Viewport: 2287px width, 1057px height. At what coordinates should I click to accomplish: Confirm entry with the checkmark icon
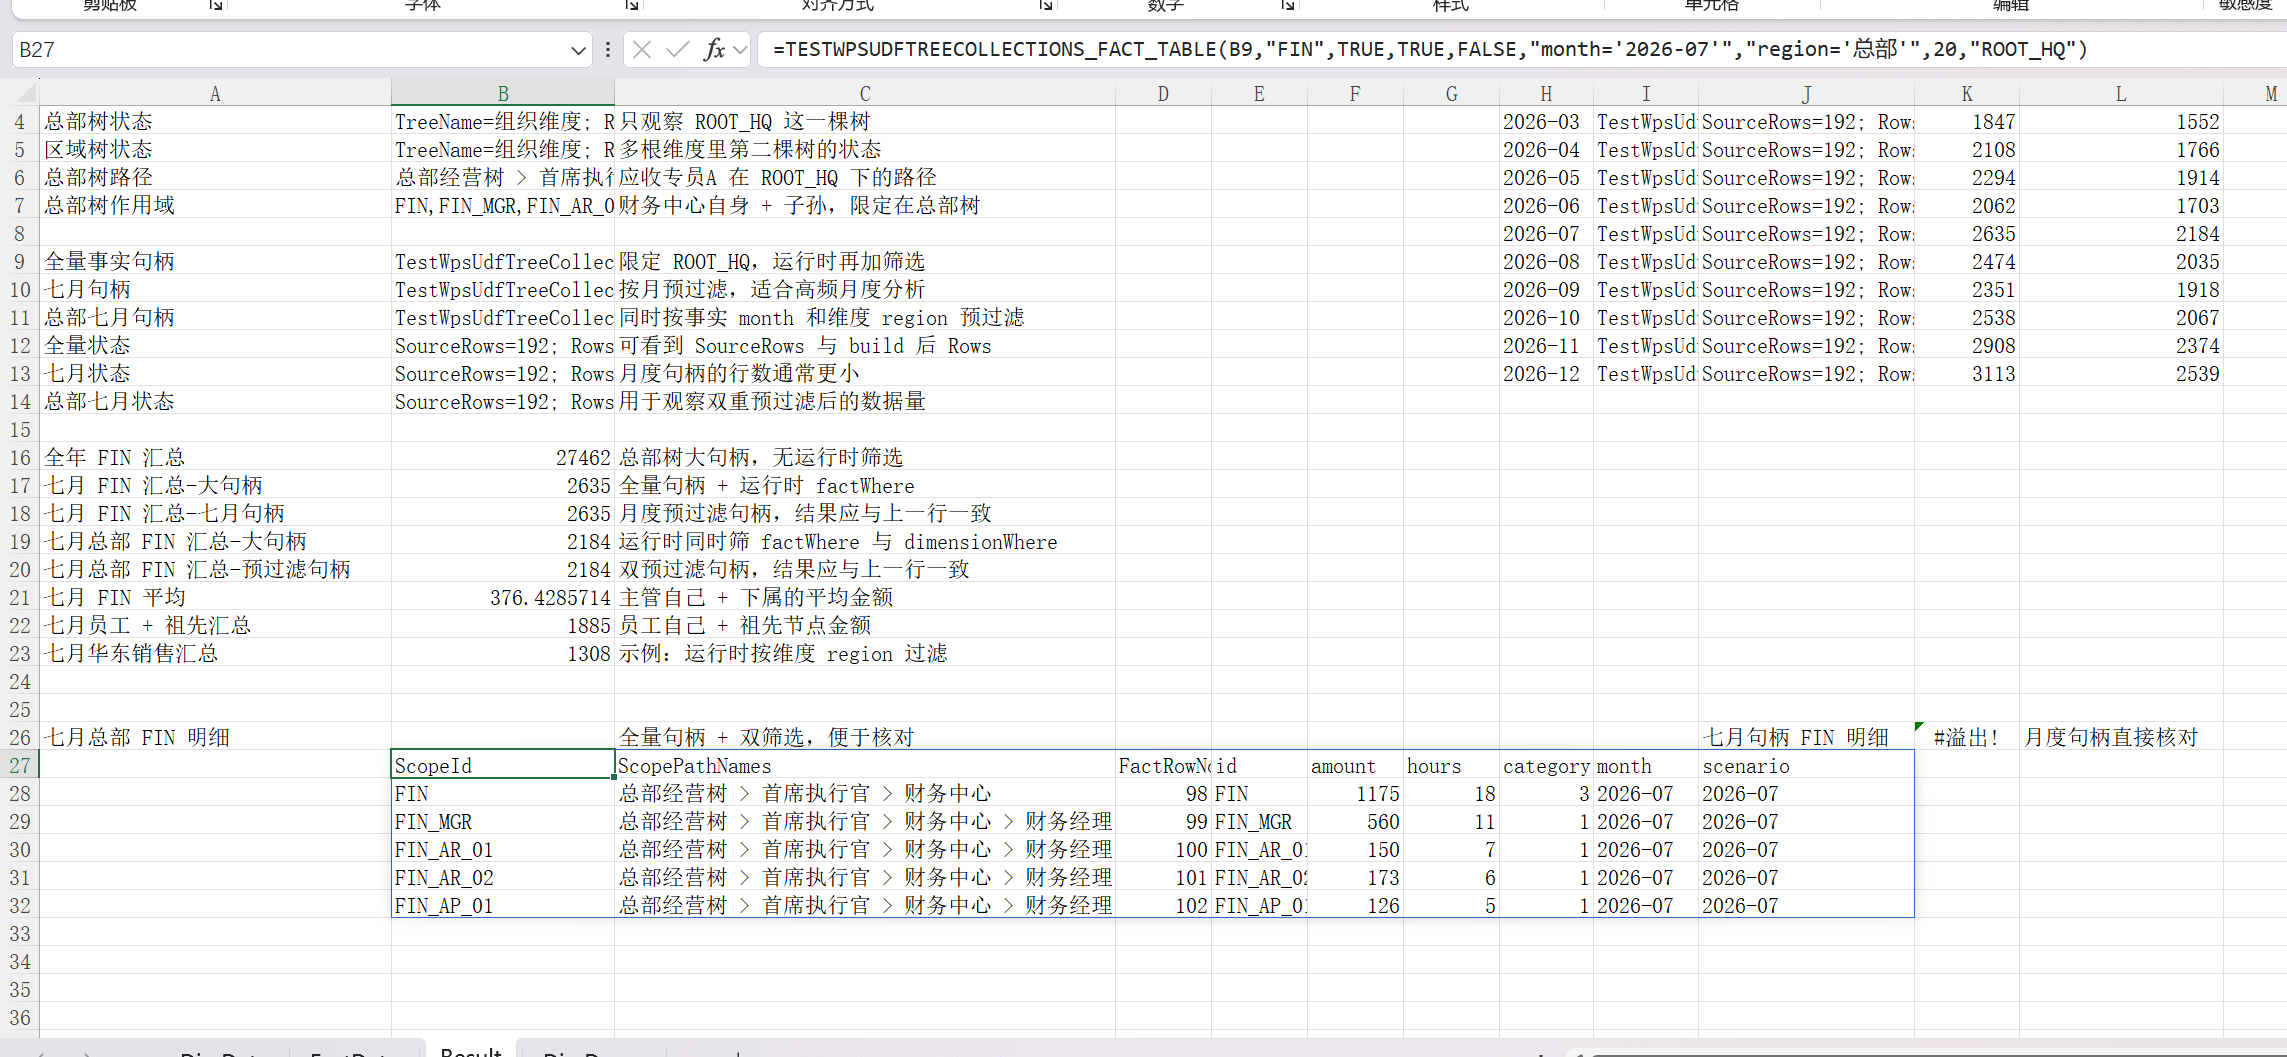point(677,49)
